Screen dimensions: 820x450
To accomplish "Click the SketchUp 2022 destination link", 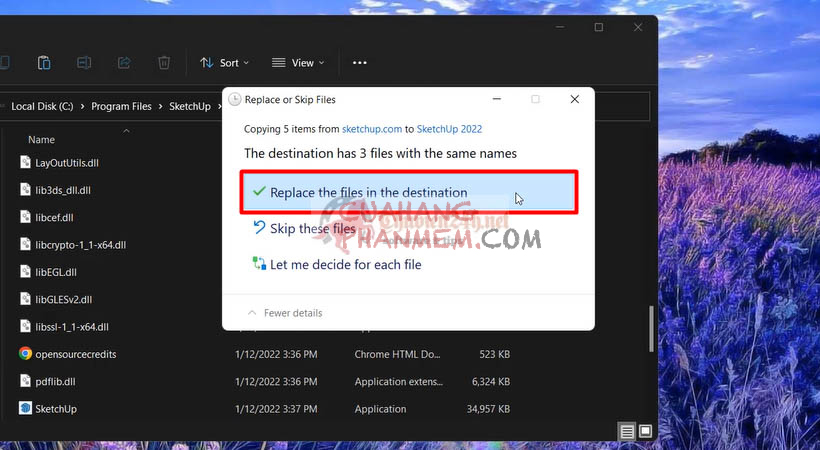I will click(449, 129).
